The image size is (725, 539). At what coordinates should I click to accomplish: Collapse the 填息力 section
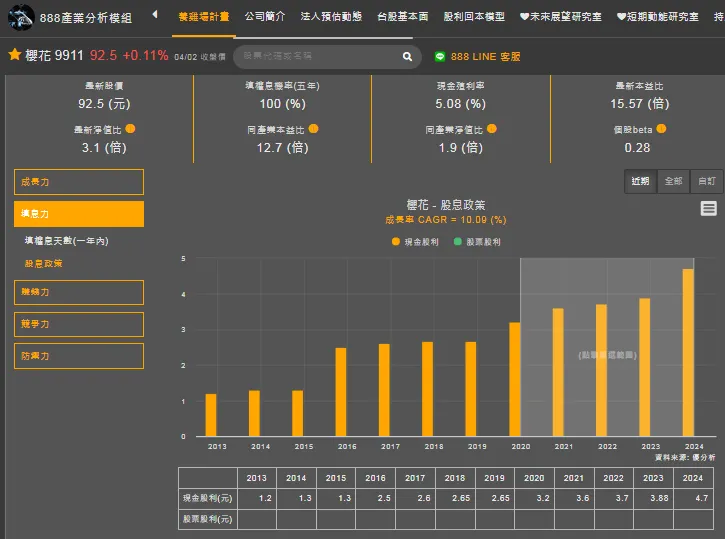click(x=79, y=214)
